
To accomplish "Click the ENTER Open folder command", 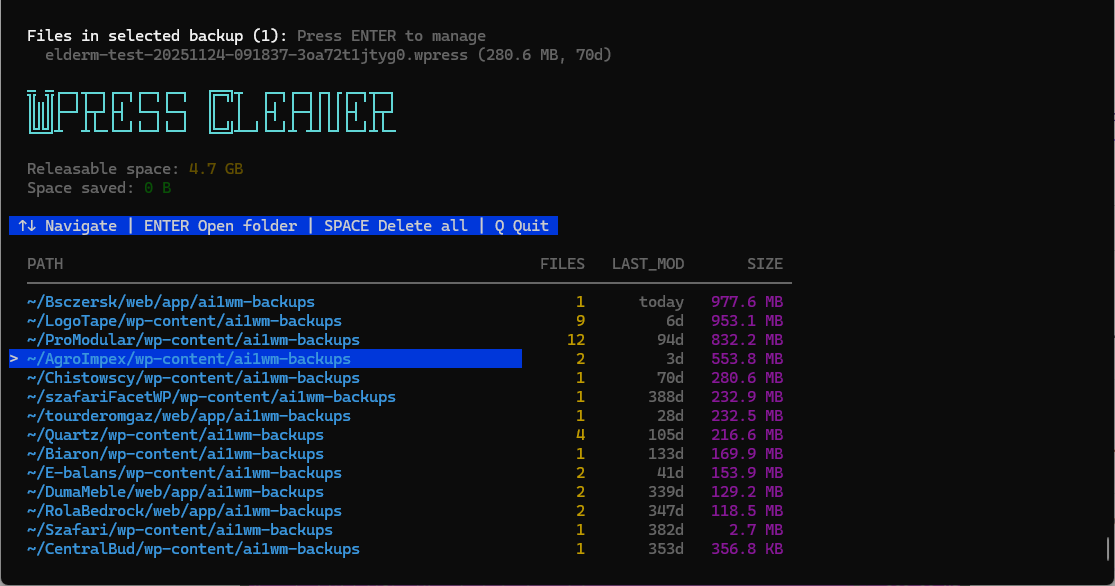I will (x=220, y=225).
